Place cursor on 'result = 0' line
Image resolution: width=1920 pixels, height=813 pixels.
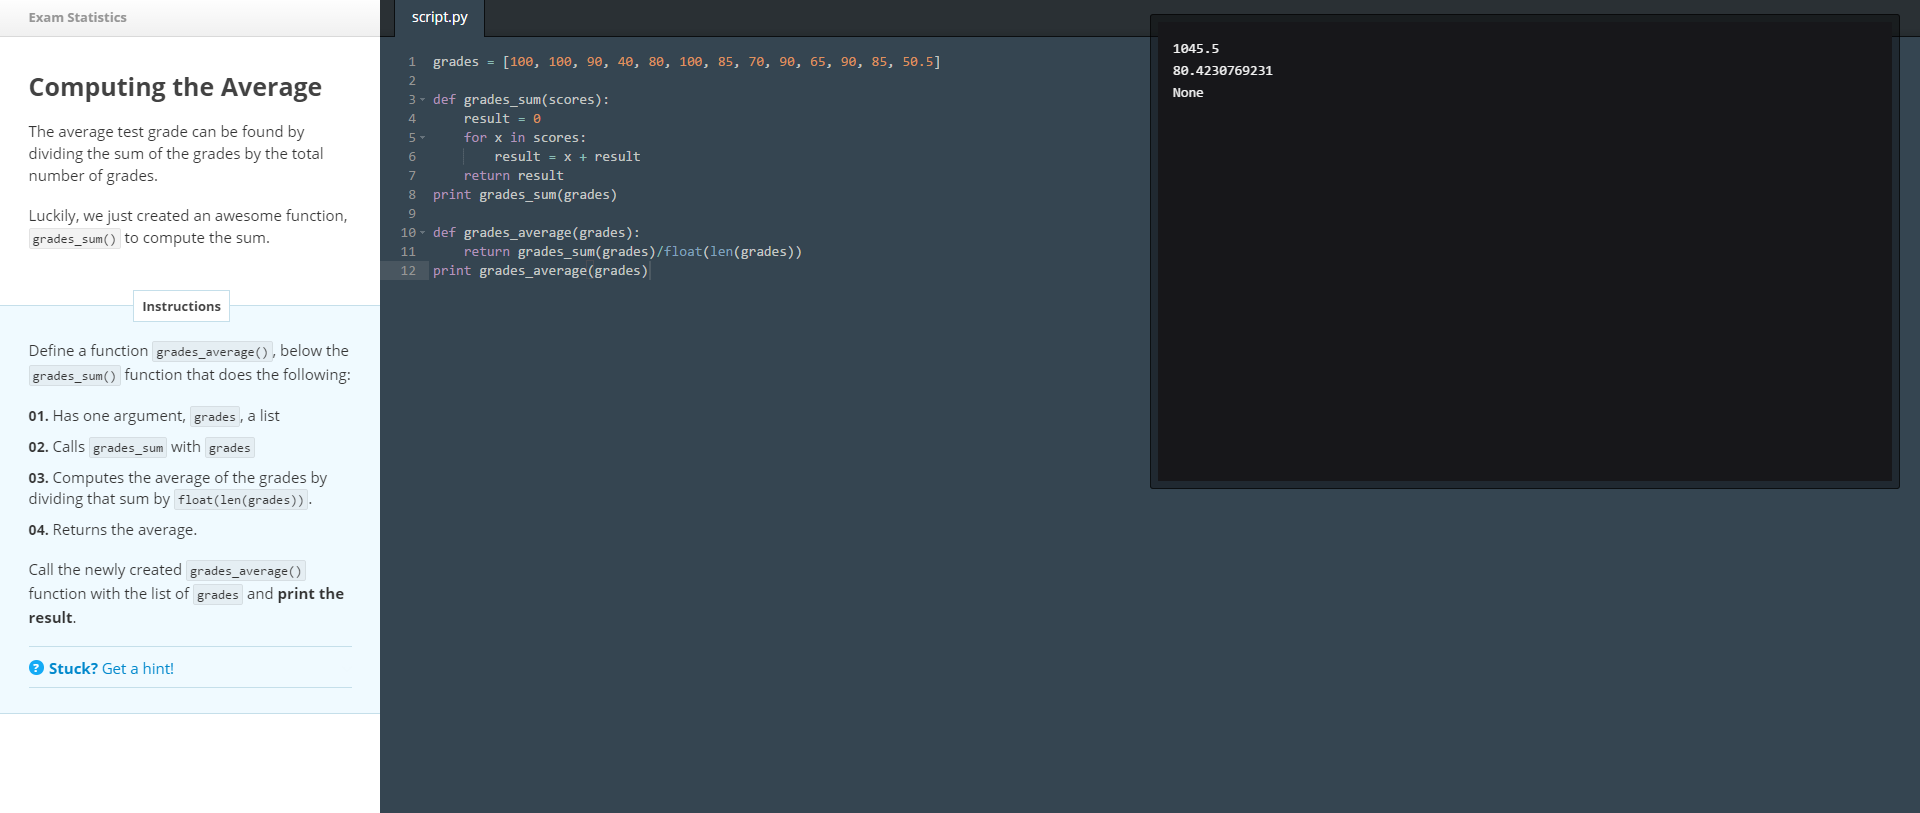502,119
